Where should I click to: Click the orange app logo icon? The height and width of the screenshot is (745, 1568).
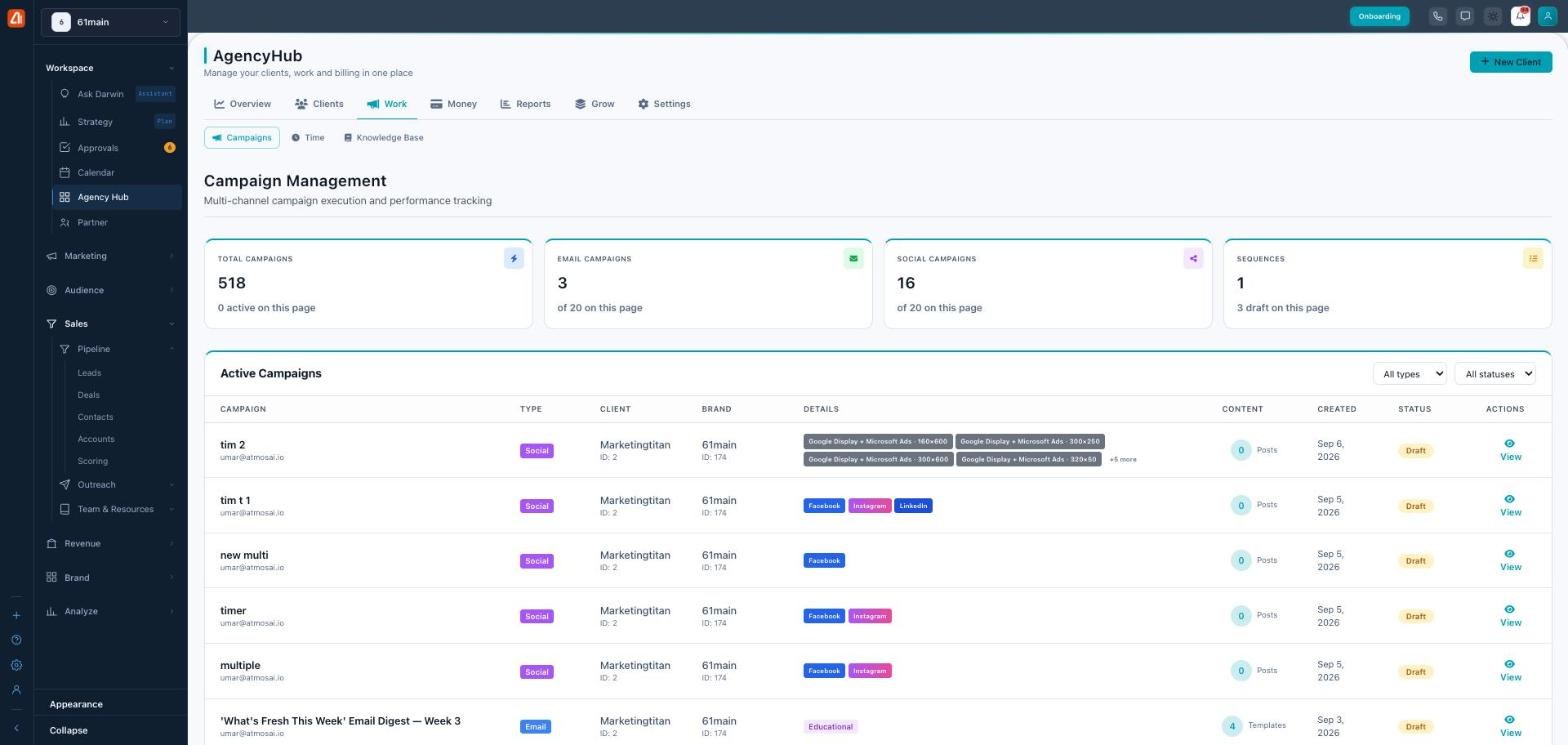coord(16,17)
